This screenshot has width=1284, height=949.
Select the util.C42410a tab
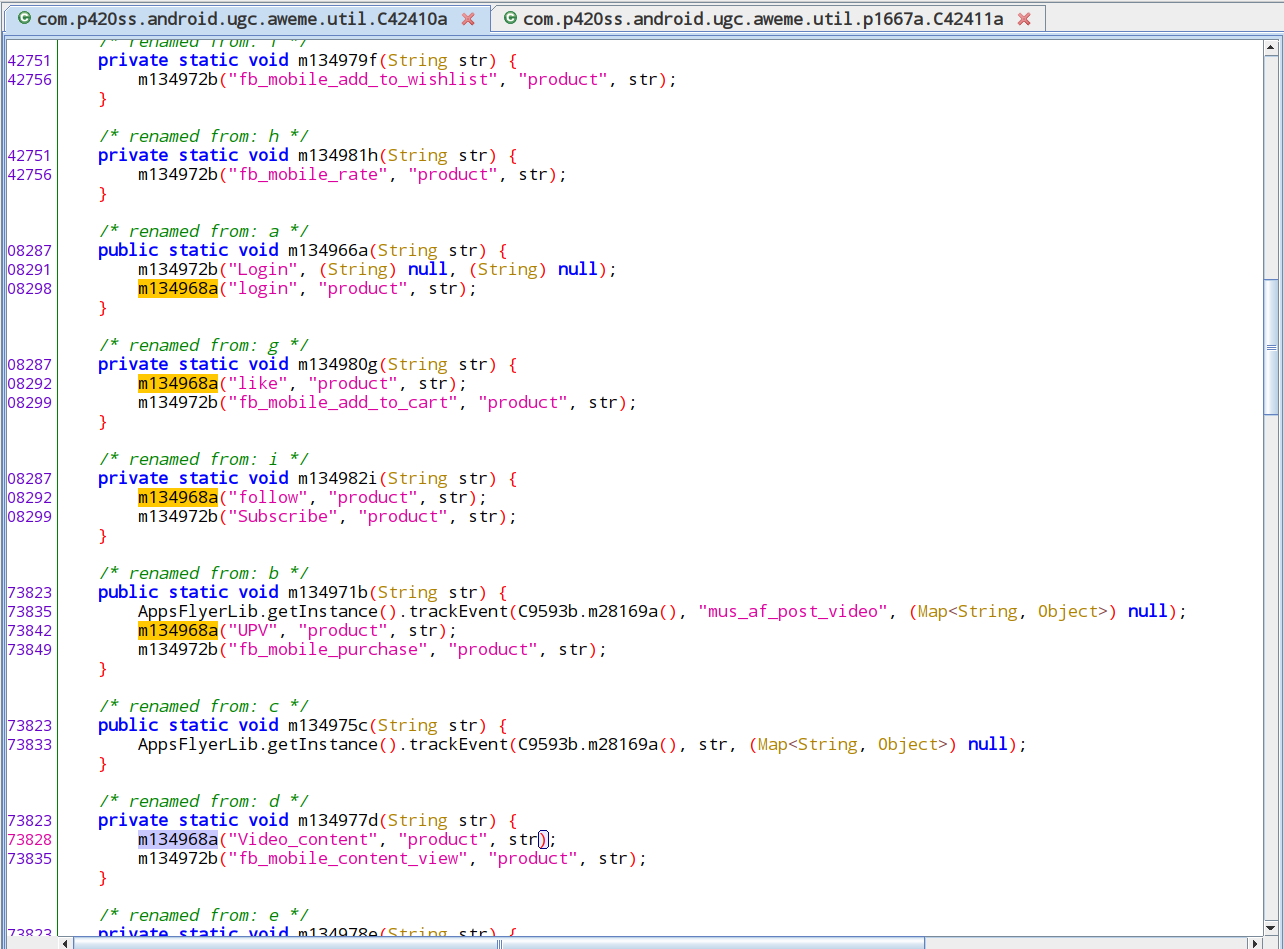pyautogui.click(x=242, y=19)
